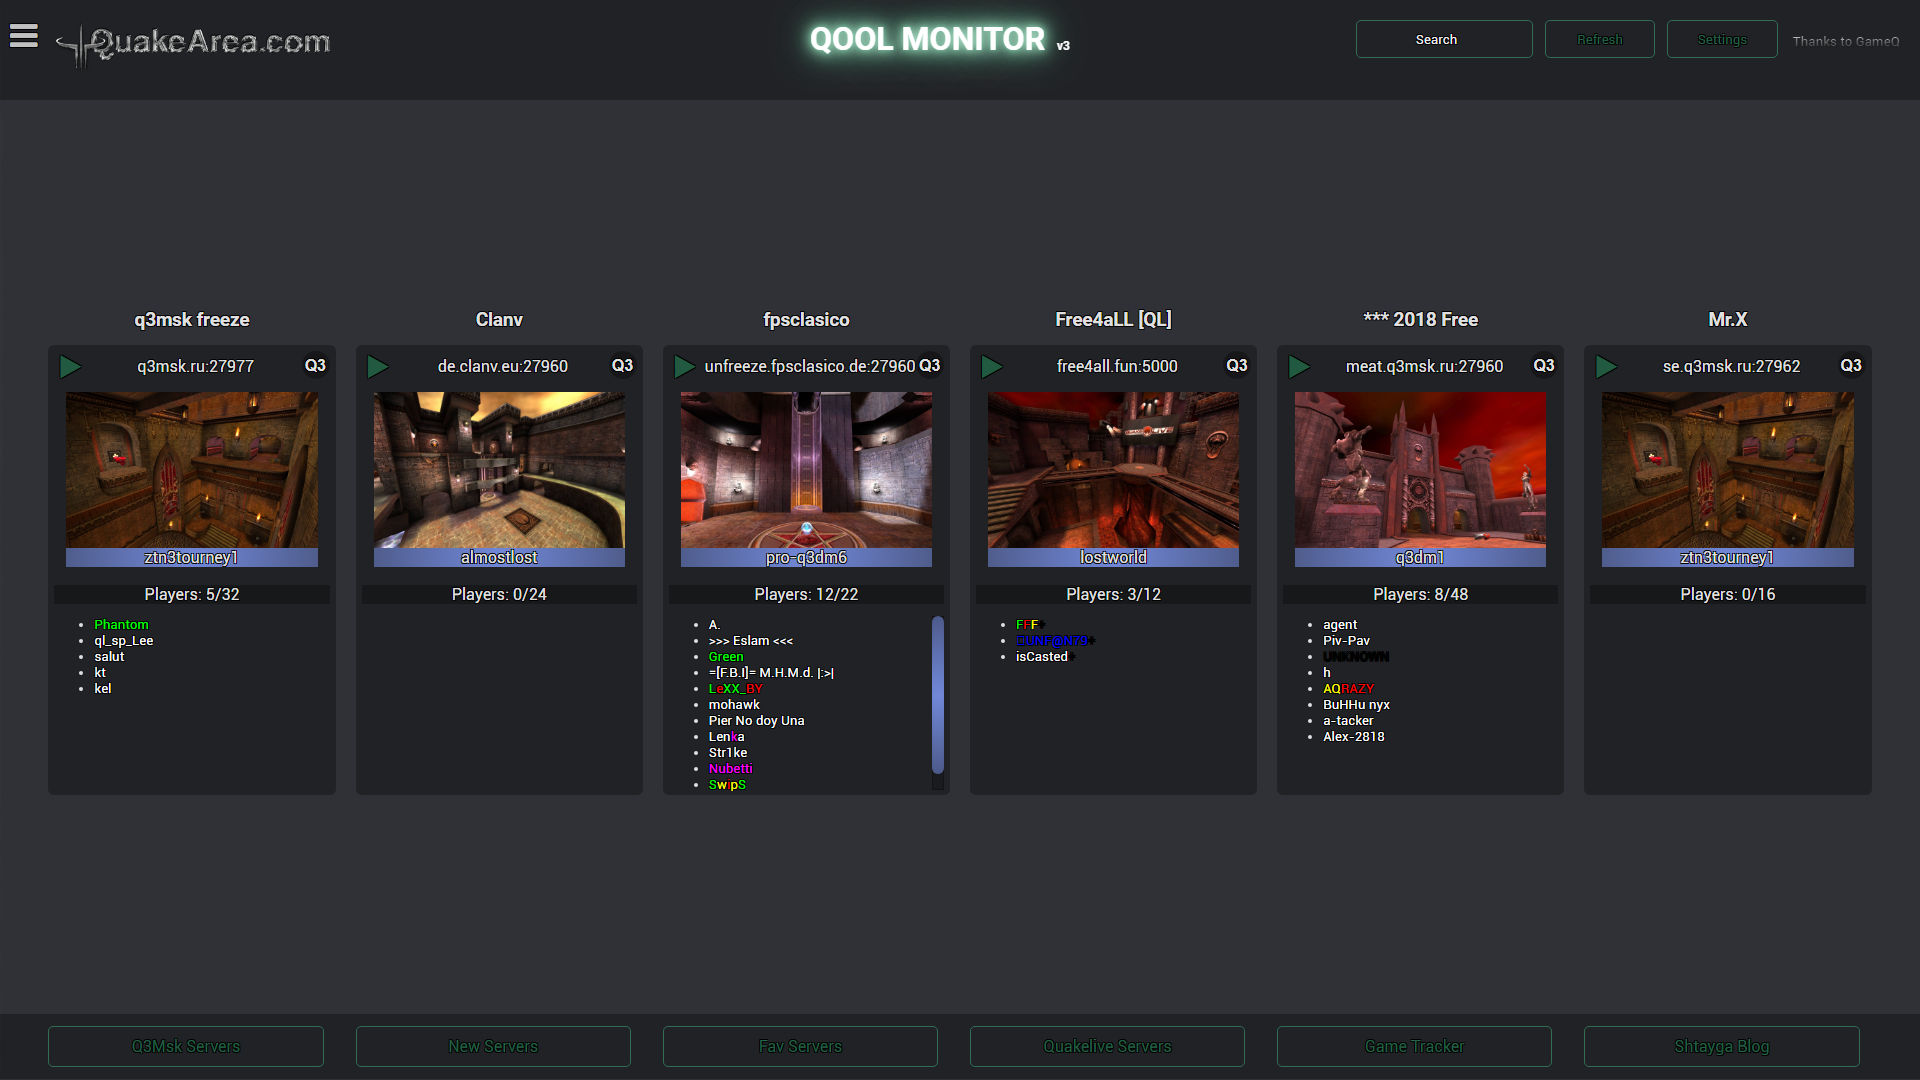This screenshot has width=1920, height=1080.
Task: Click the Q3 badge on q3msk.ru:27977
Action: point(315,366)
